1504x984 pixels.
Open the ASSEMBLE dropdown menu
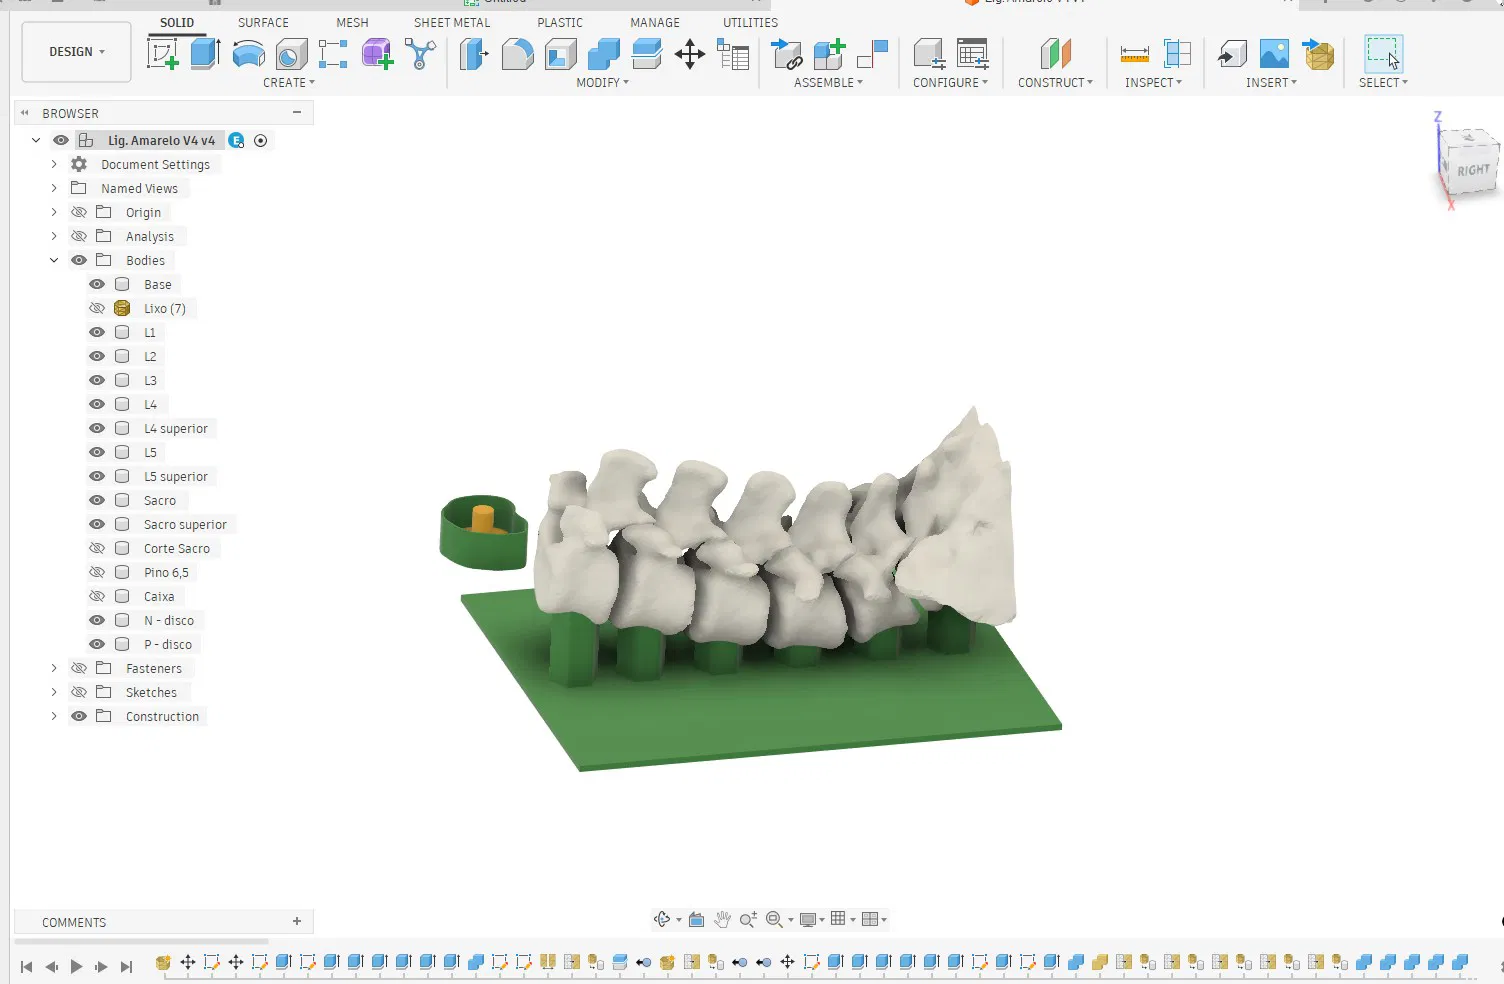829,83
